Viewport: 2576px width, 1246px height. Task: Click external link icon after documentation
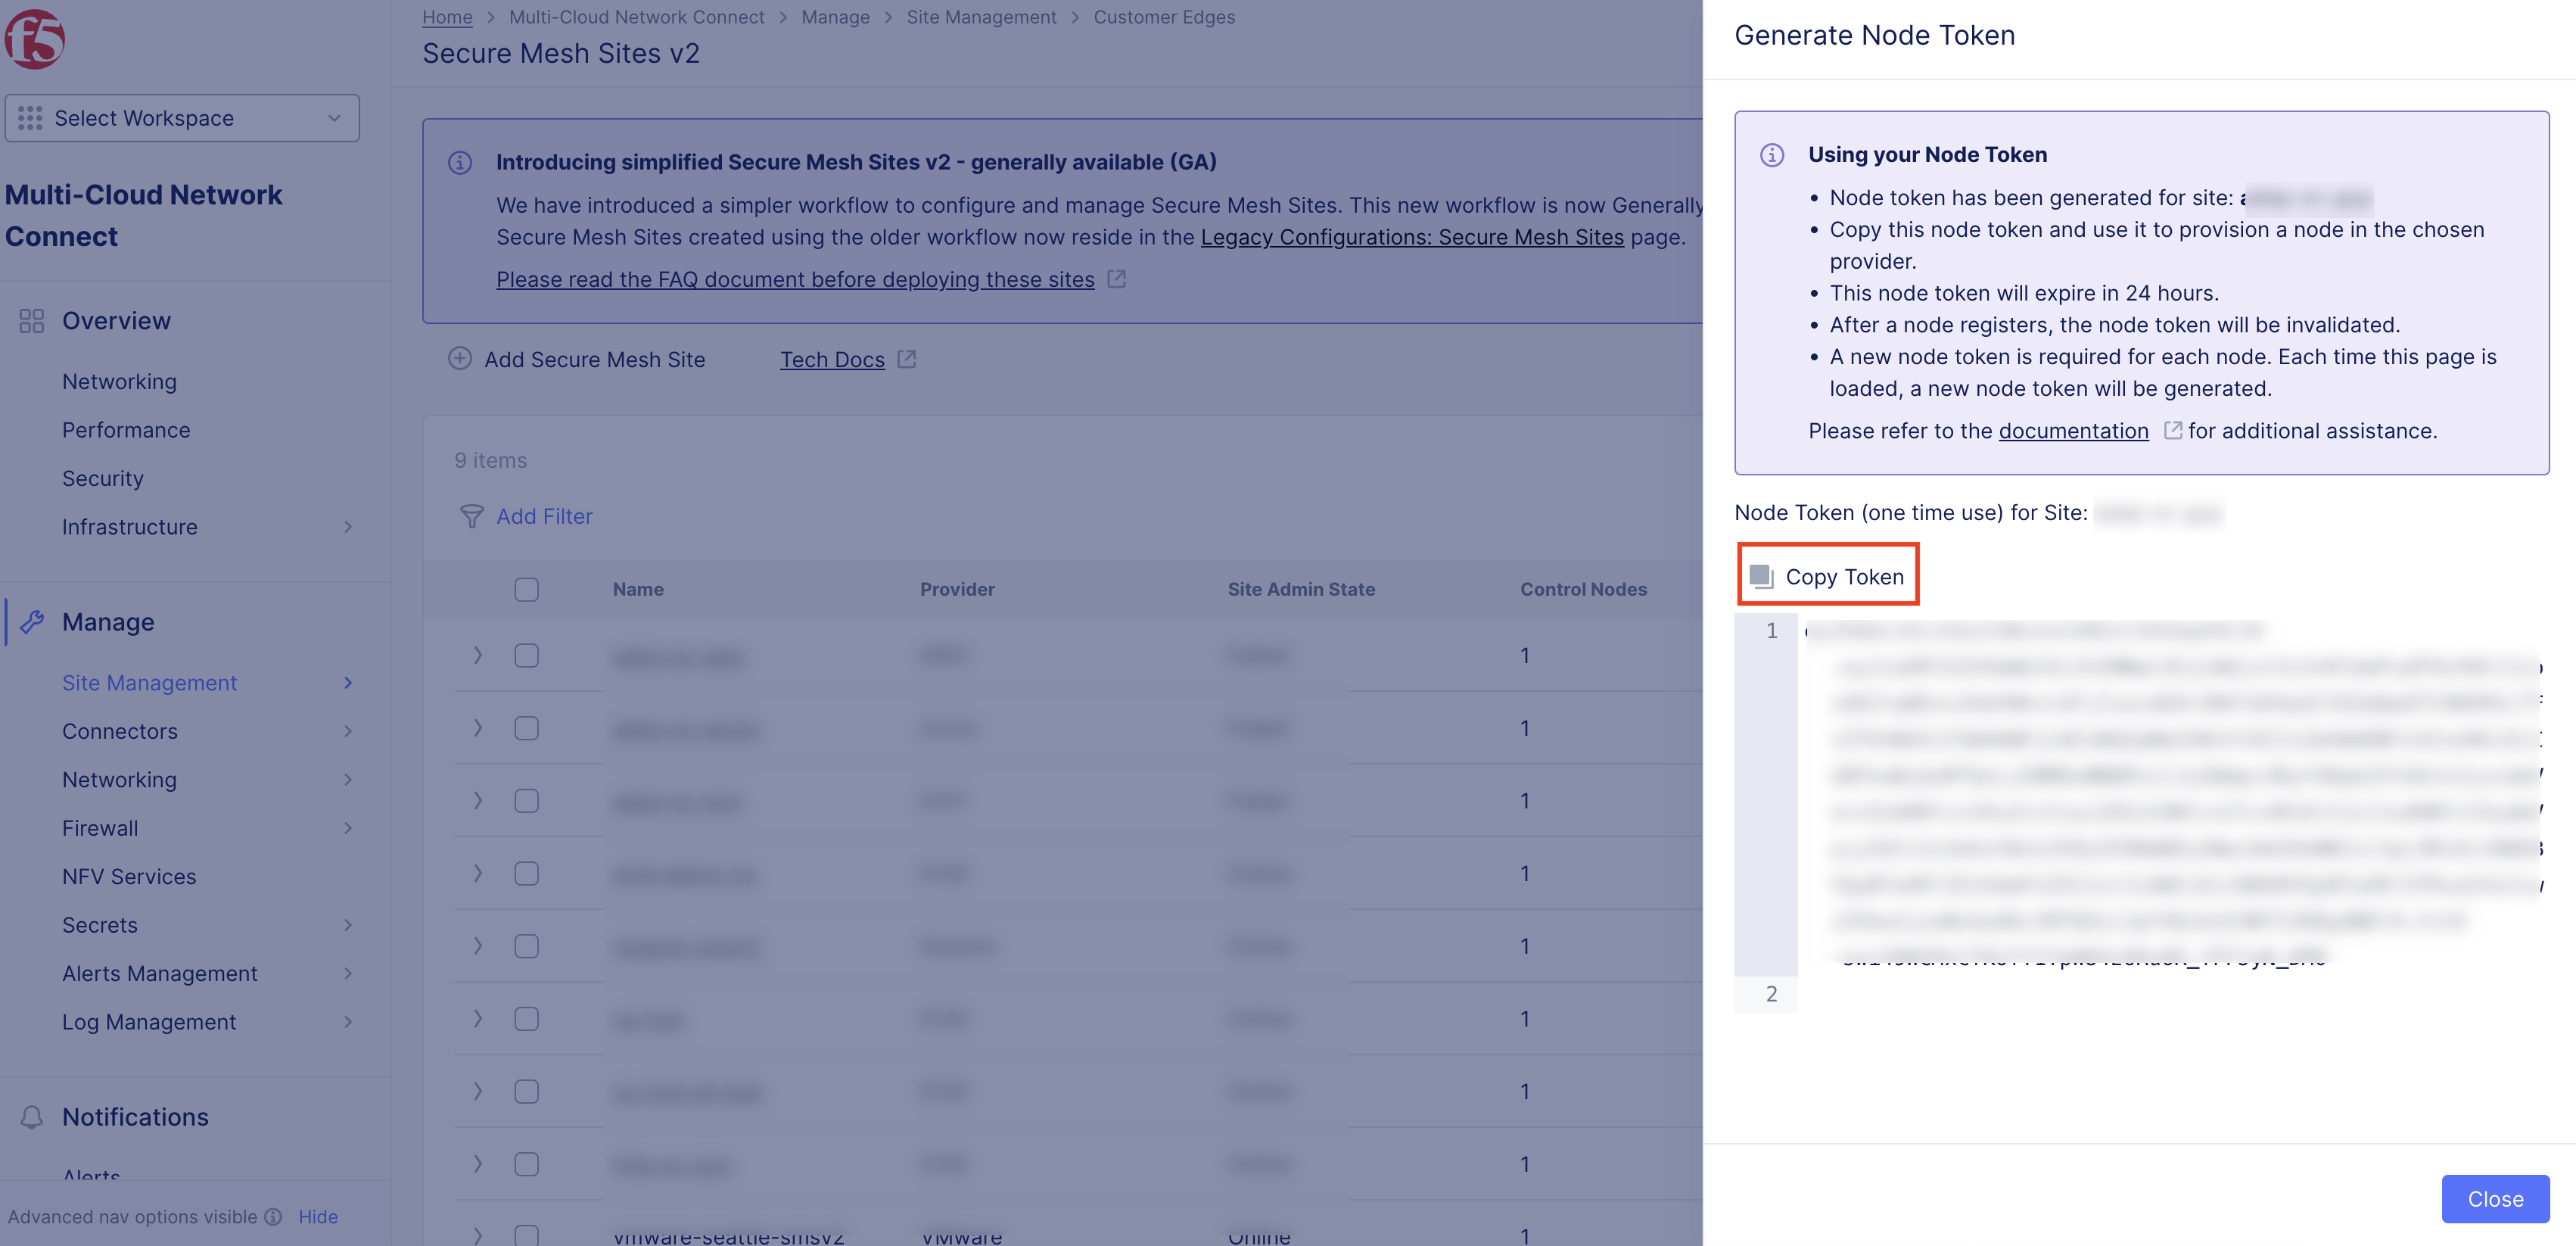2172,430
